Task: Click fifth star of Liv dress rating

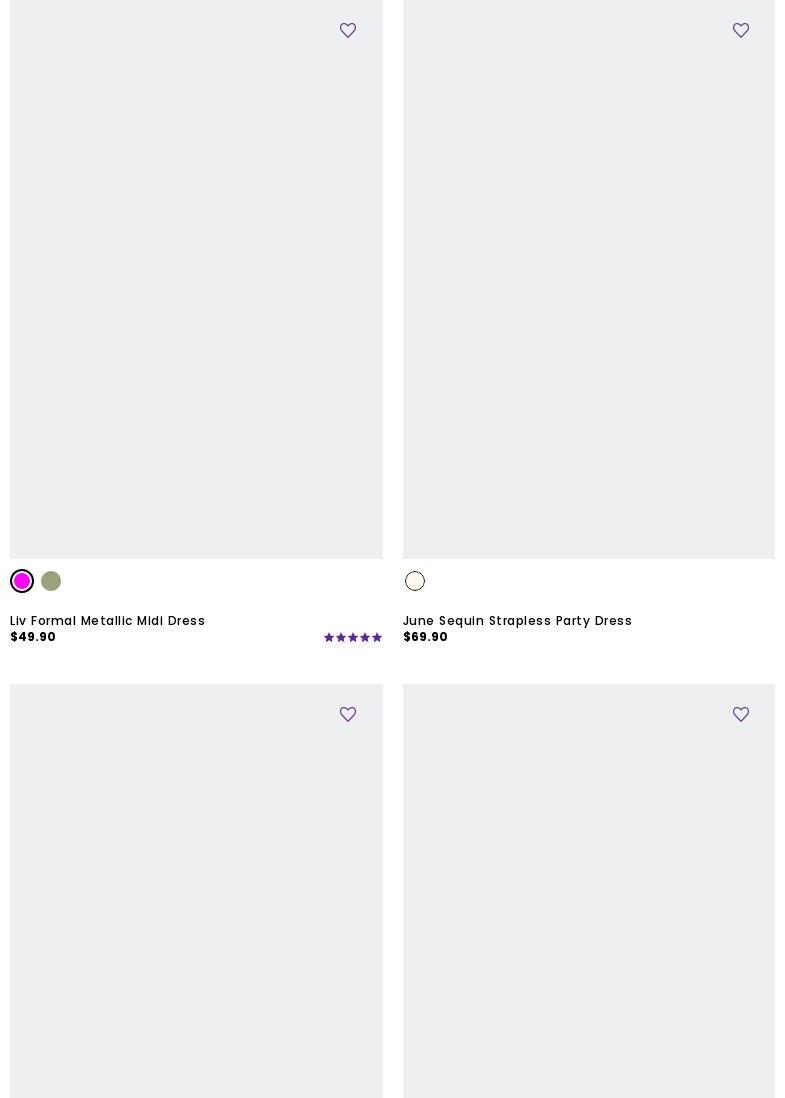Action: pos(377,637)
